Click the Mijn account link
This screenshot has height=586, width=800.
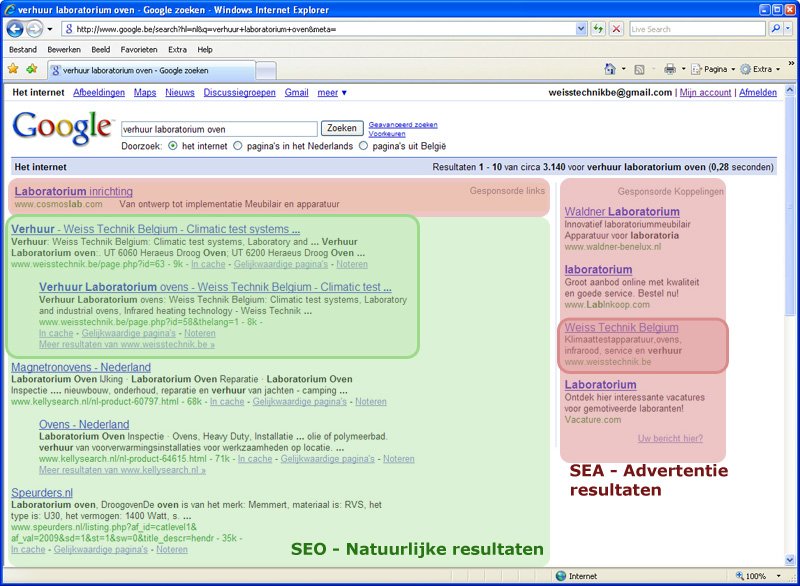pos(705,92)
